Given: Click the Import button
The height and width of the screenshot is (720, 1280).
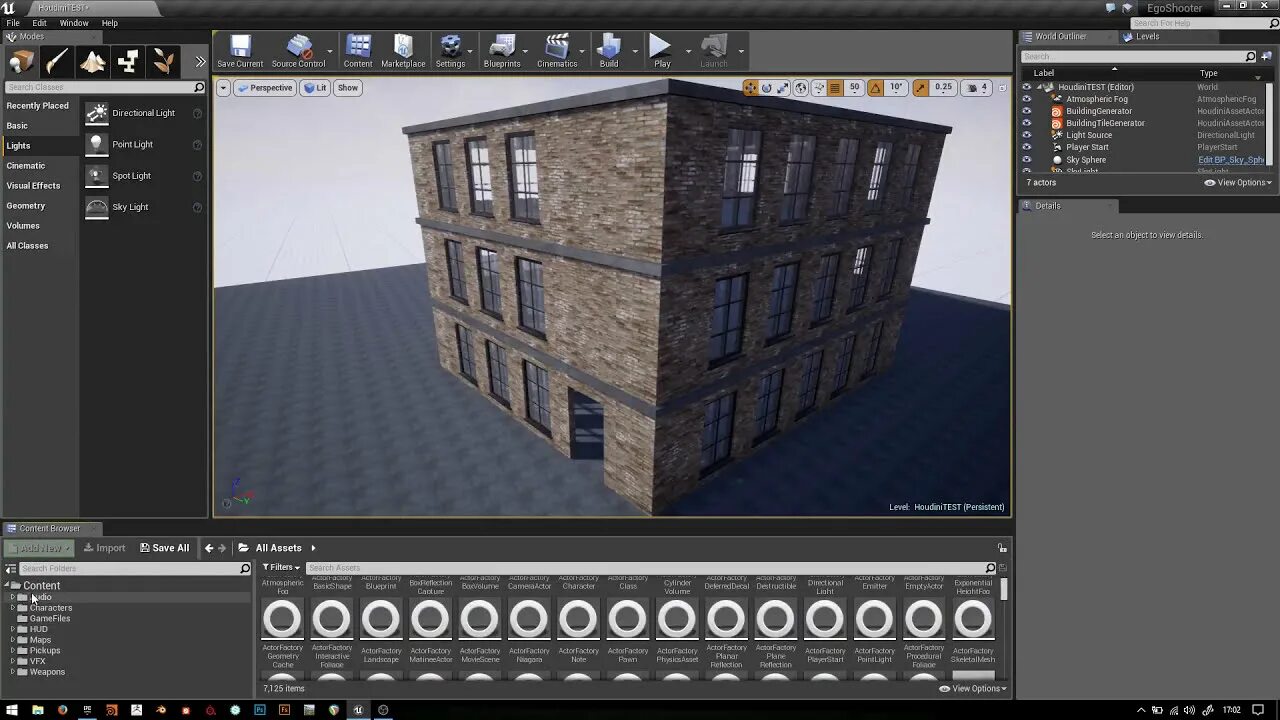Looking at the screenshot, I should pyautogui.click(x=104, y=548).
